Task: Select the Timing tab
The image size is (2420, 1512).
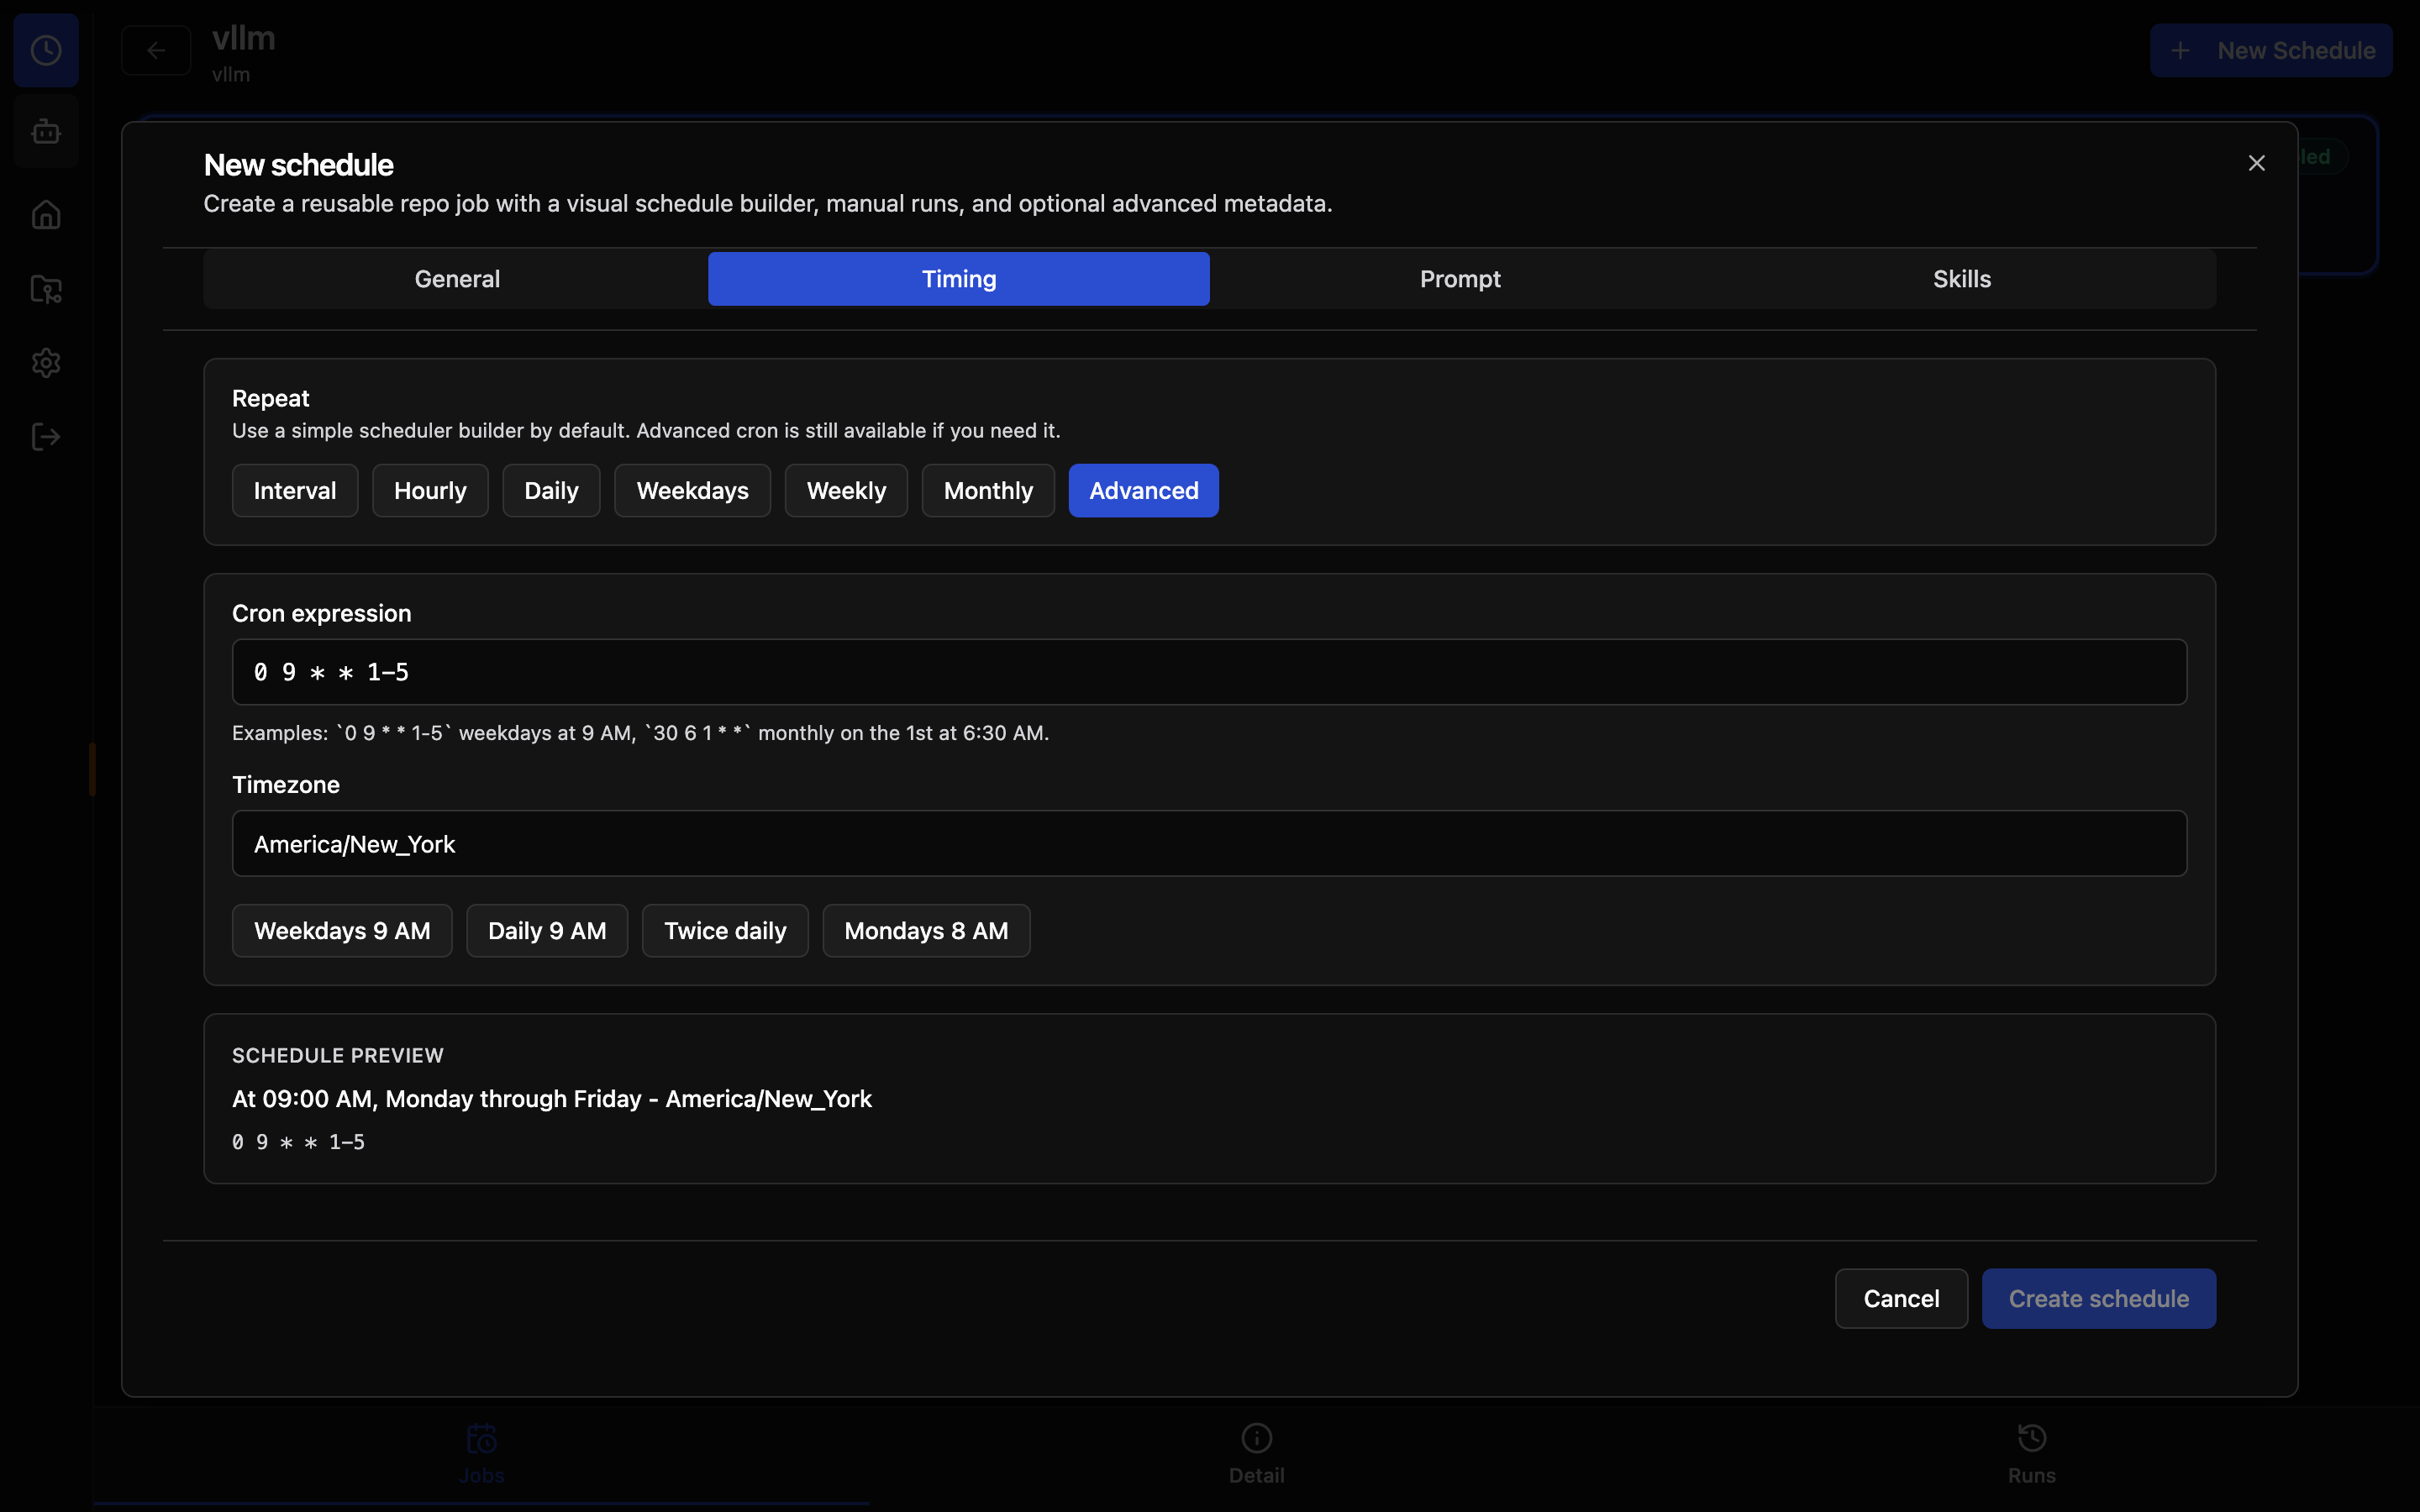Action: pyautogui.click(x=959, y=279)
